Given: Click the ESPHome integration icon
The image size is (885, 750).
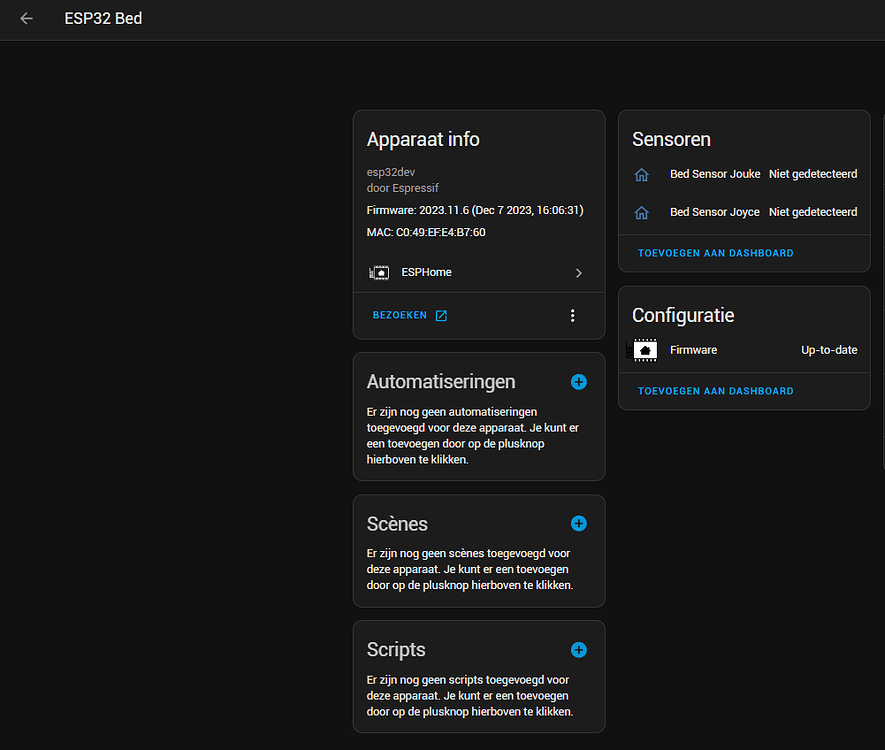Looking at the screenshot, I should [379, 272].
